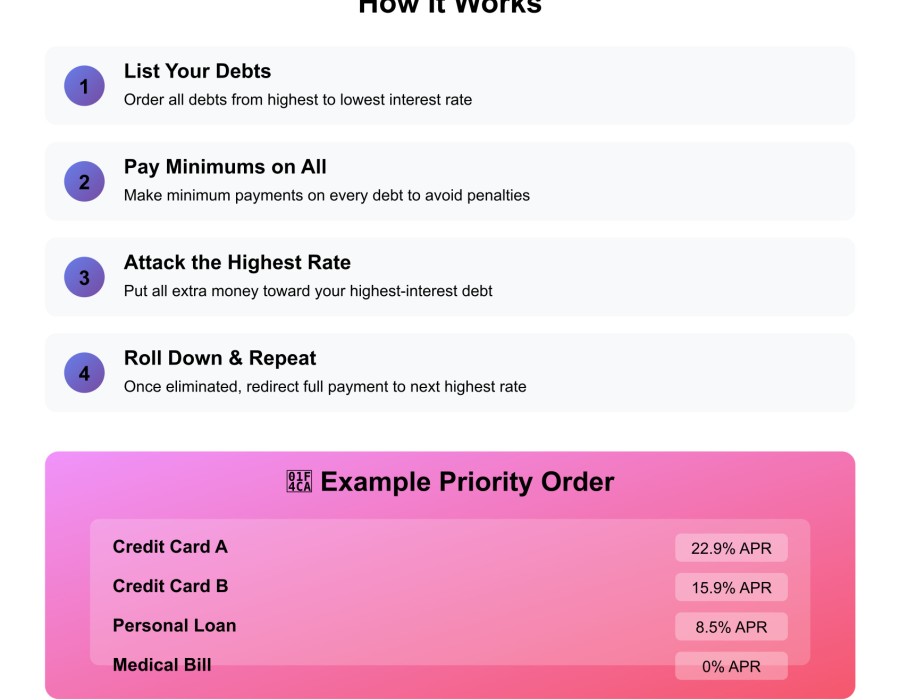Viewport: 900px width, 700px height.
Task: Select the 0% APR badge
Action: point(731,666)
